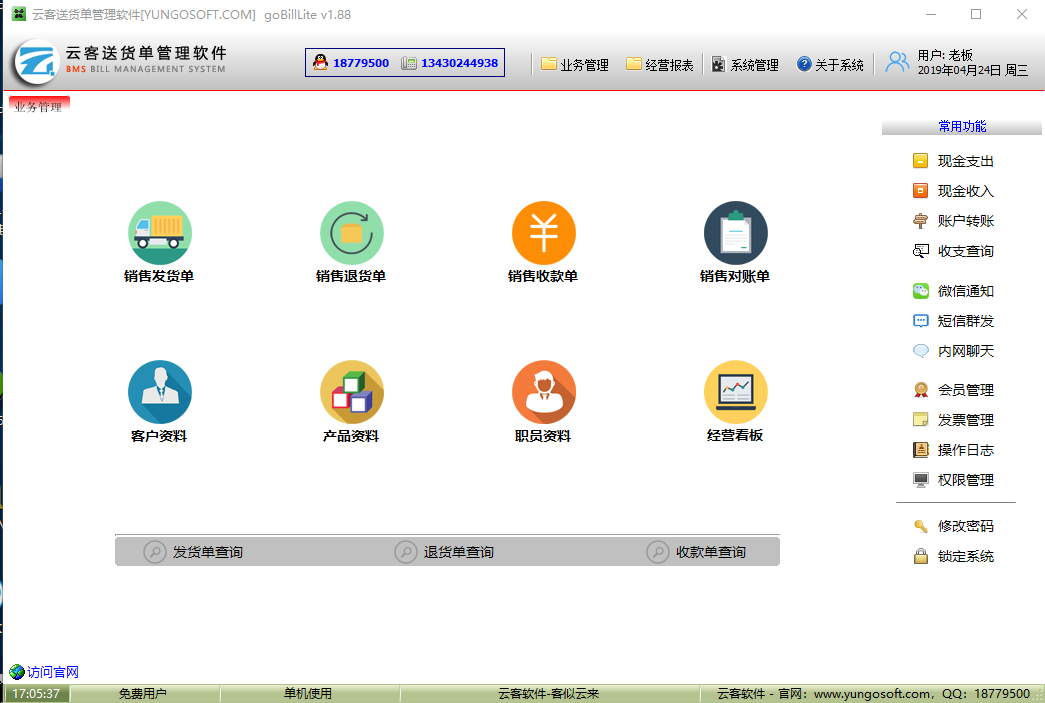The width and height of the screenshot is (1045, 703).
Task: Click the 17:05:37 clock in status bar
Action: point(36,694)
